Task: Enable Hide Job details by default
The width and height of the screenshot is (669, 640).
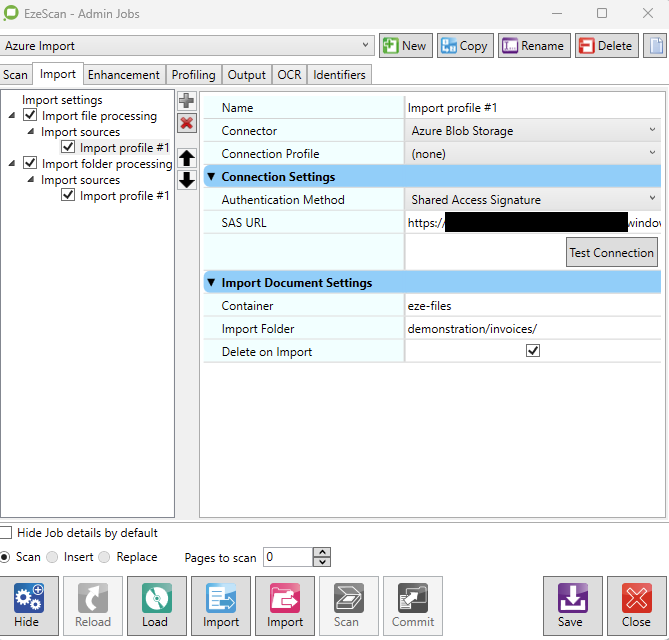Action: [x=7, y=533]
